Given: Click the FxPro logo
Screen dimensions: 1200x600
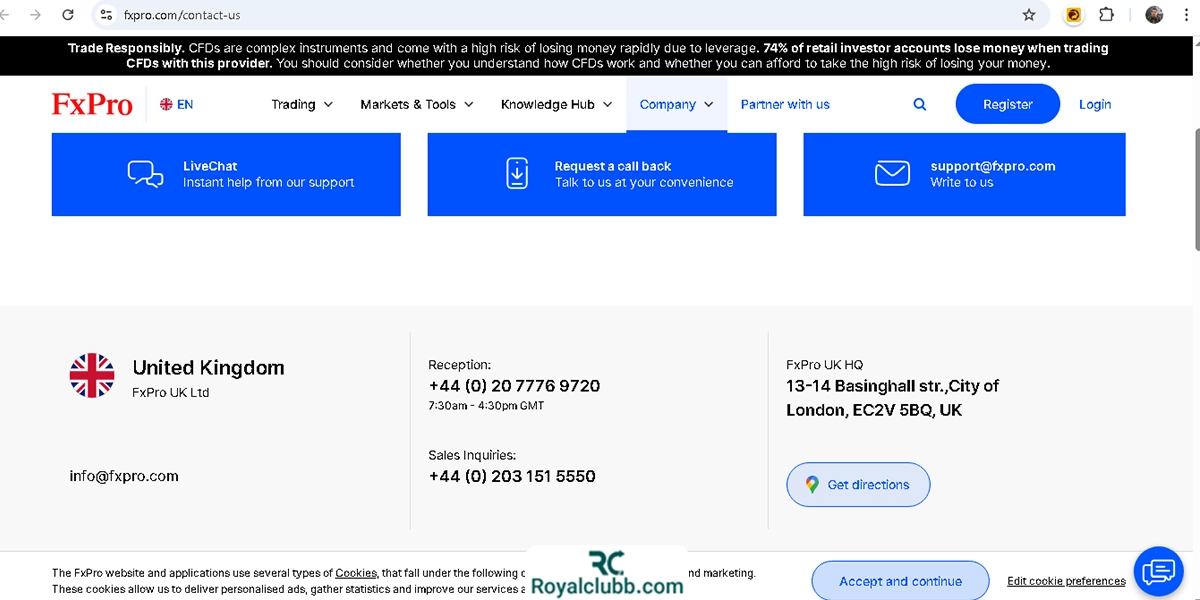Looking at the screenshot, I should pos(92,104).
